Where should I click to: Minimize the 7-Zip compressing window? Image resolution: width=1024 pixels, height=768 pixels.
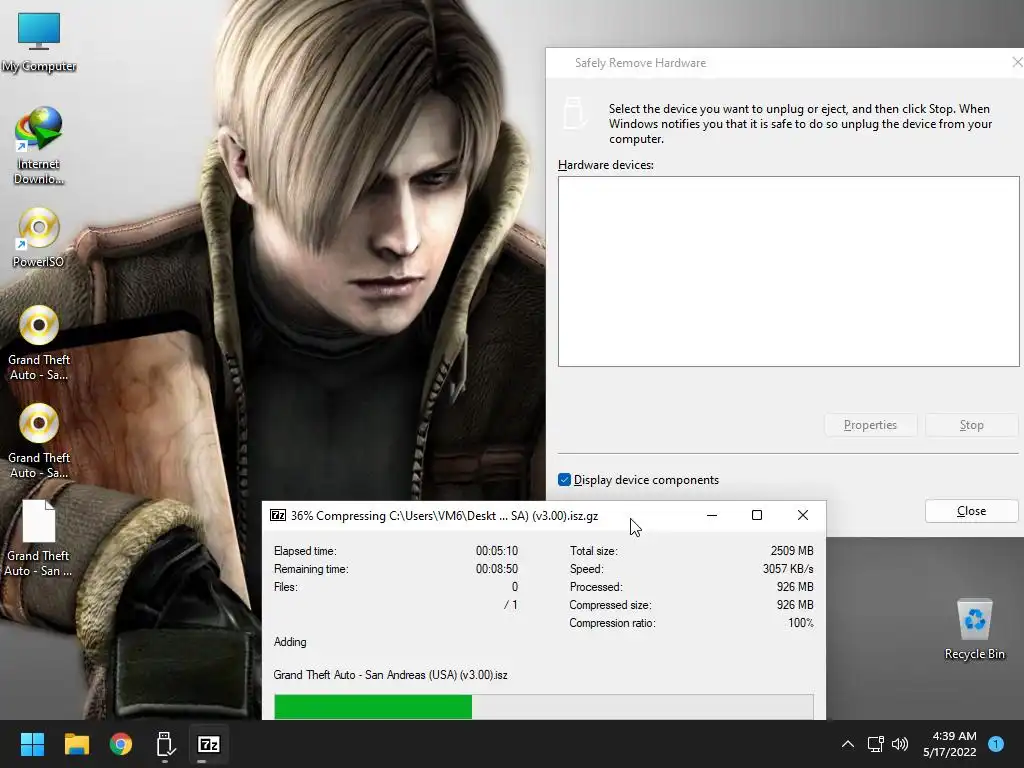[x=712, y=515]
